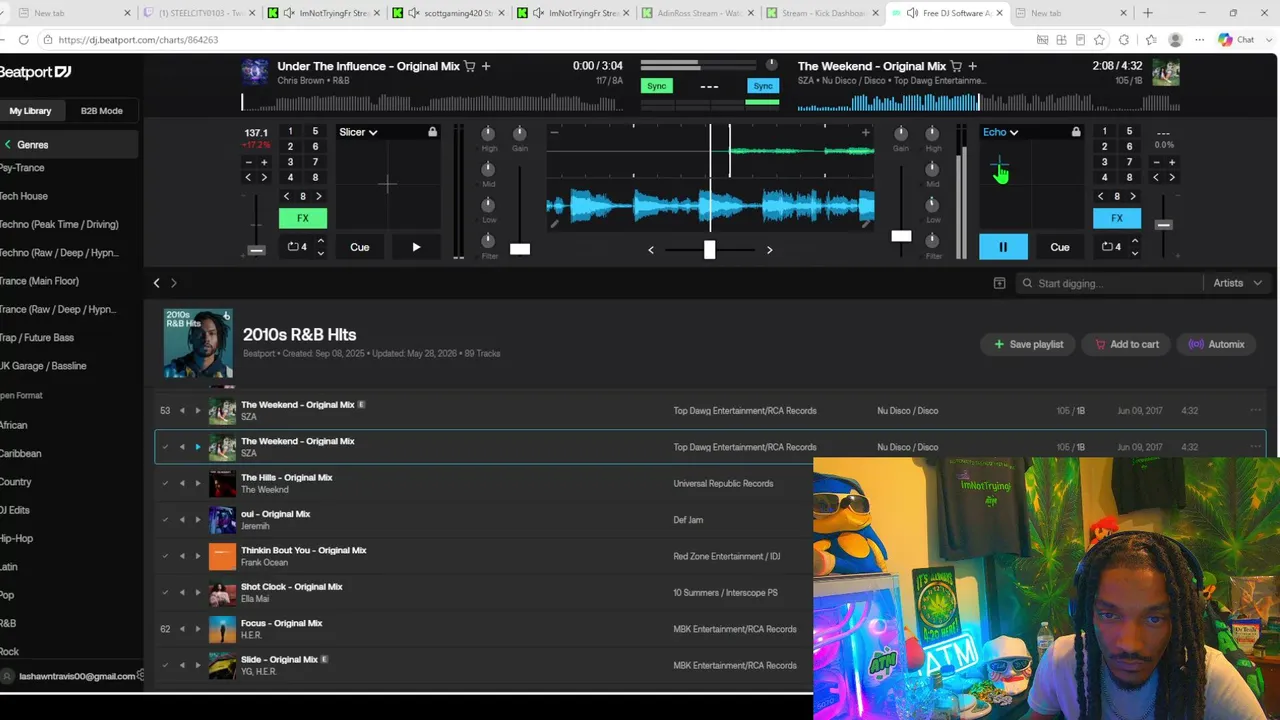The image size is (1280, 720).
Task: Open the Artists search filter dropdown
Action: click(1238, 283)
